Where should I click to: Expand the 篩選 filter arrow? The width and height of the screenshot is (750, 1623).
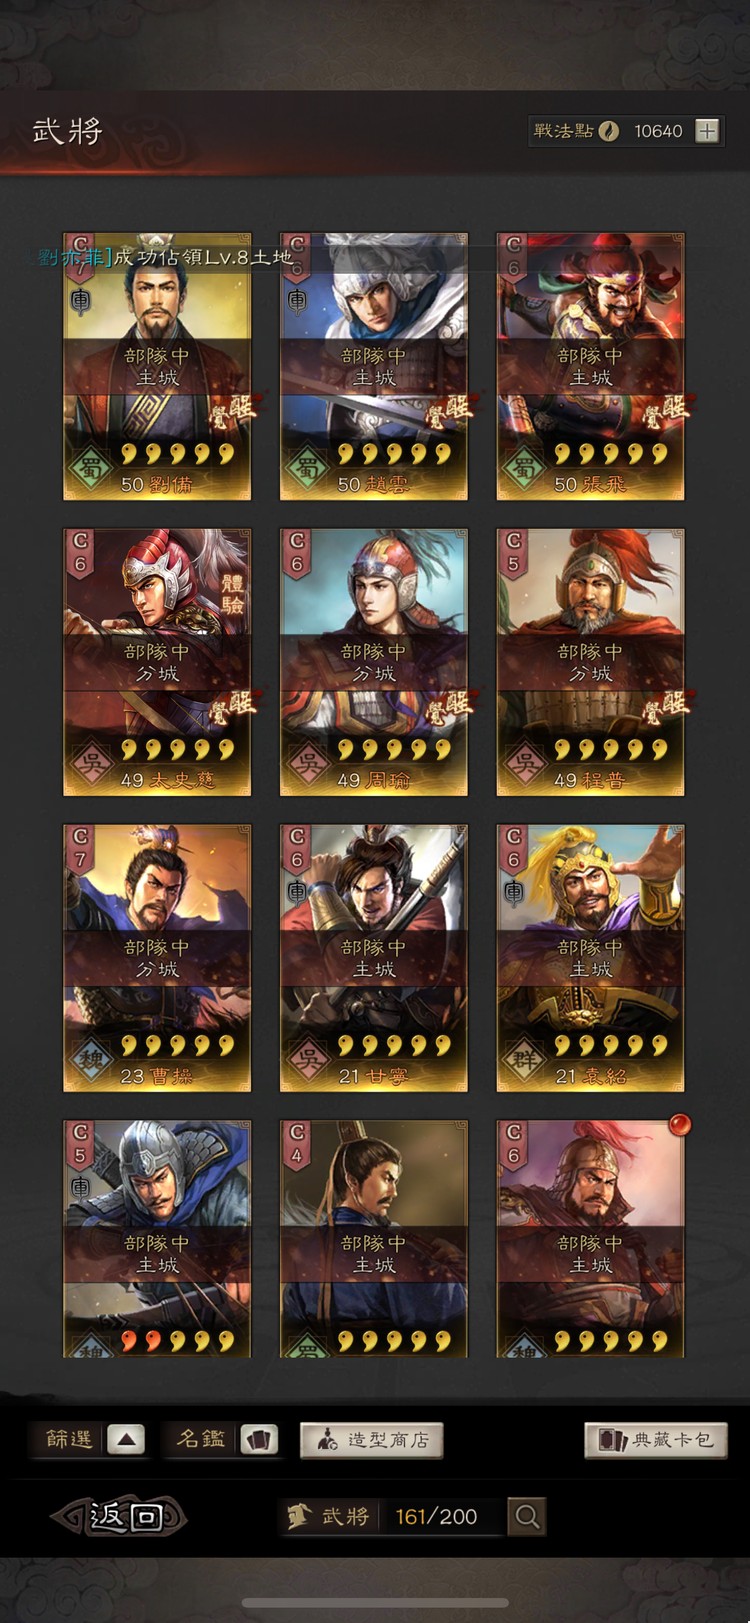[126, 1439]
